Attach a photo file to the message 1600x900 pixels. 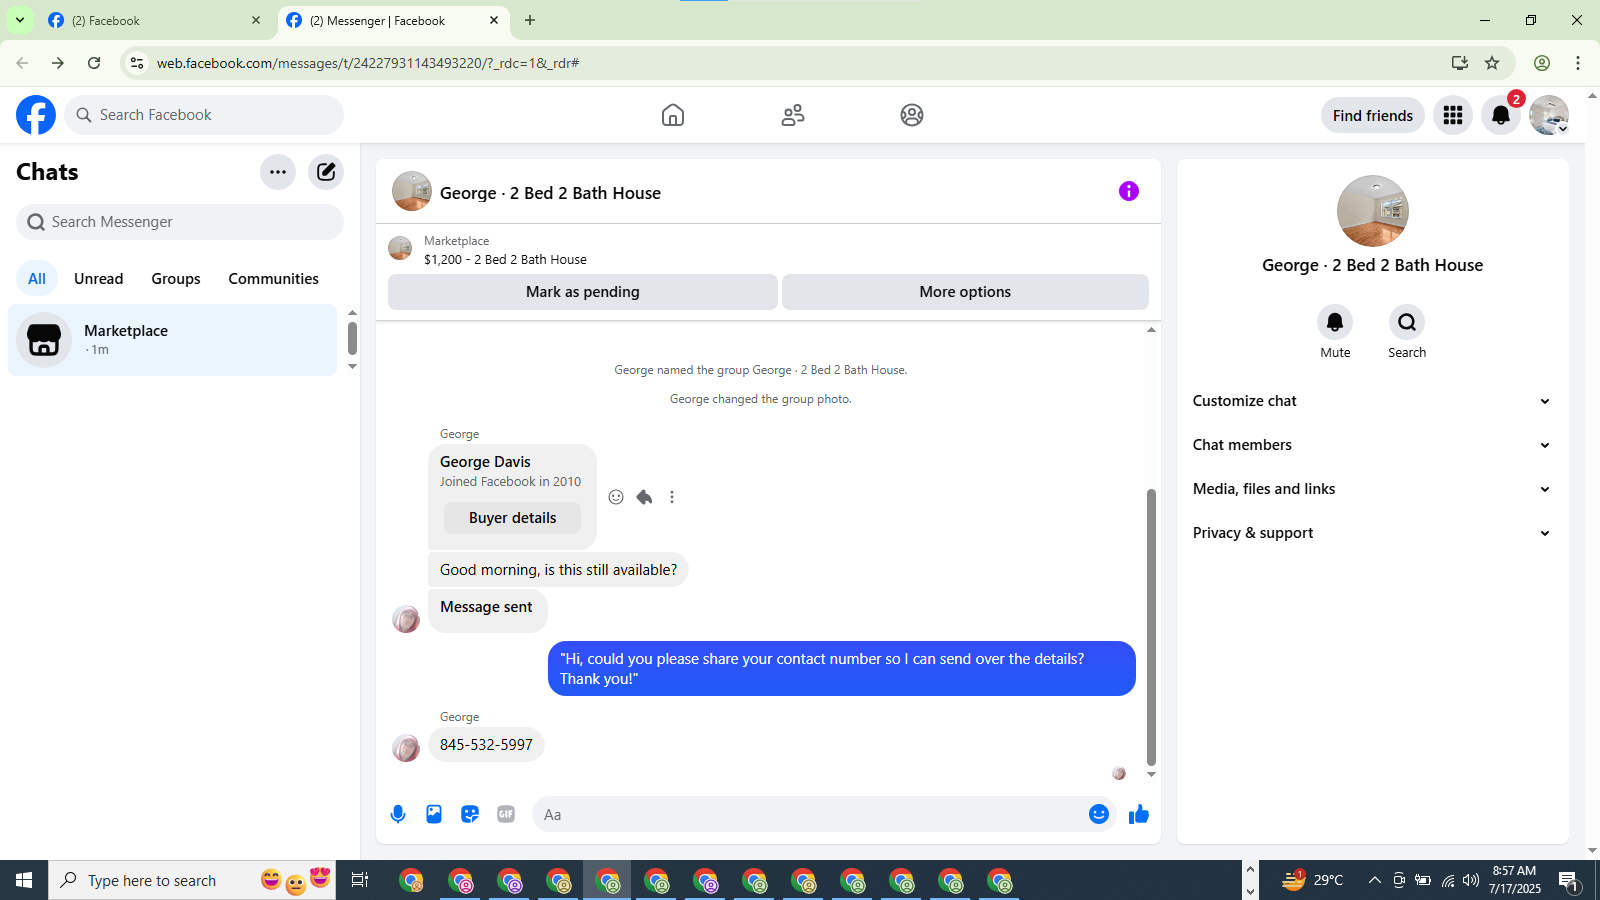[x=434, y=814]
